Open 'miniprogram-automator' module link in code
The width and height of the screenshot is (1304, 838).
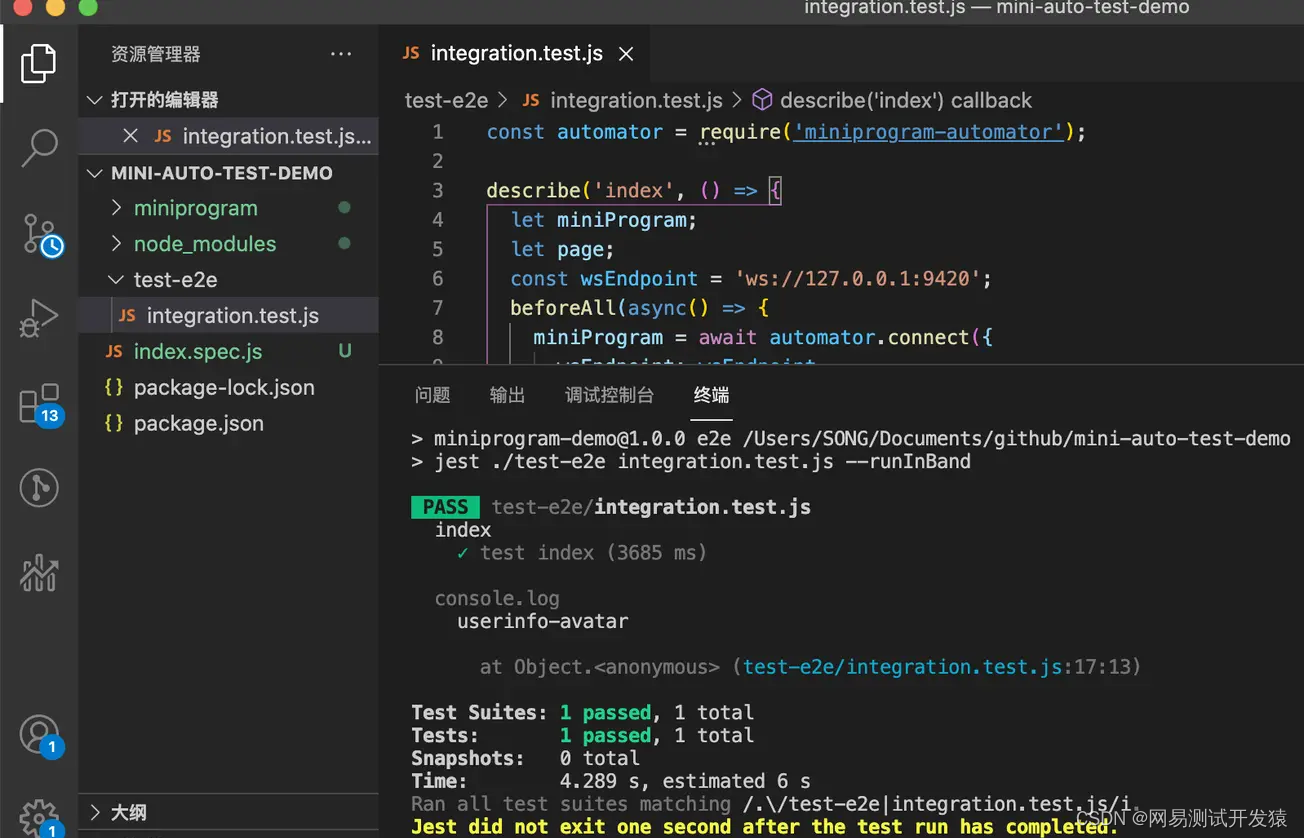[x=929, y=132]
